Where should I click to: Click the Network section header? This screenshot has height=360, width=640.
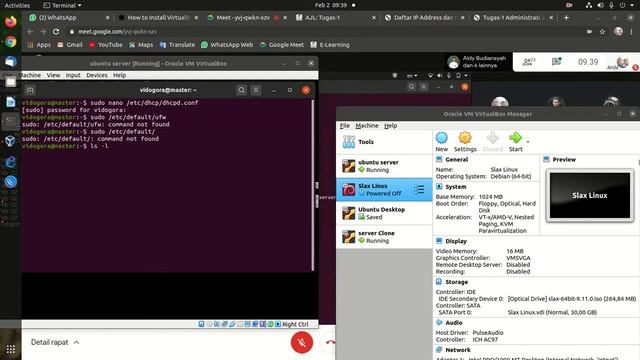pos(458,350)
